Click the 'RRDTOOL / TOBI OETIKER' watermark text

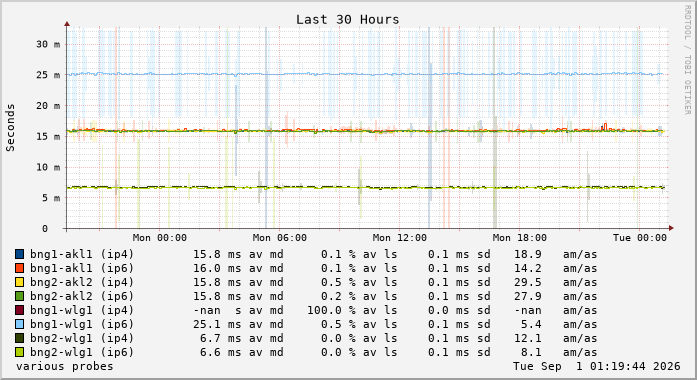pos(687,60)
